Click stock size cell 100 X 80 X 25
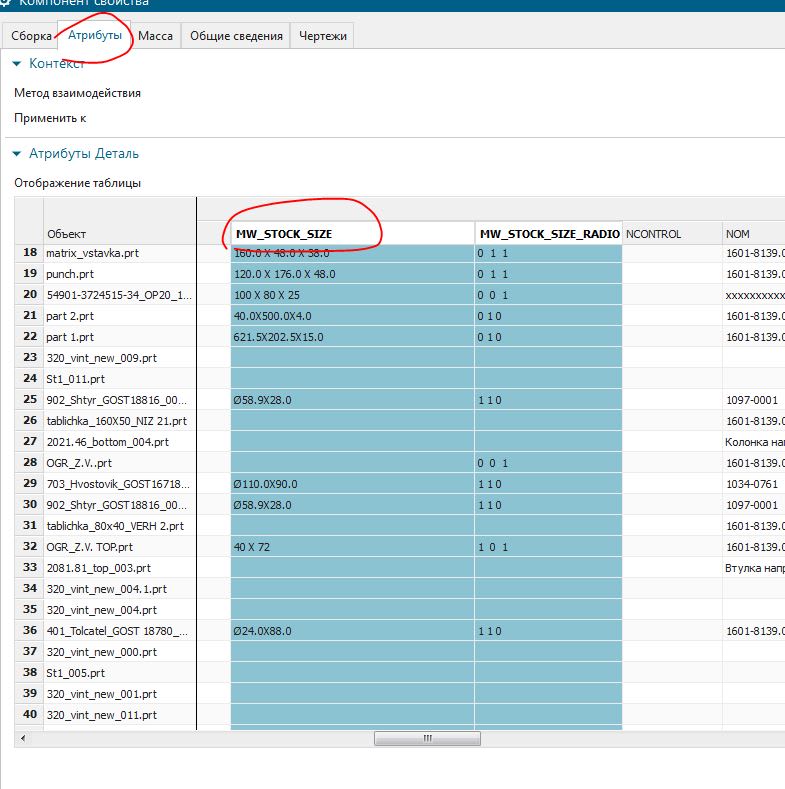 [x=352, y=295]
